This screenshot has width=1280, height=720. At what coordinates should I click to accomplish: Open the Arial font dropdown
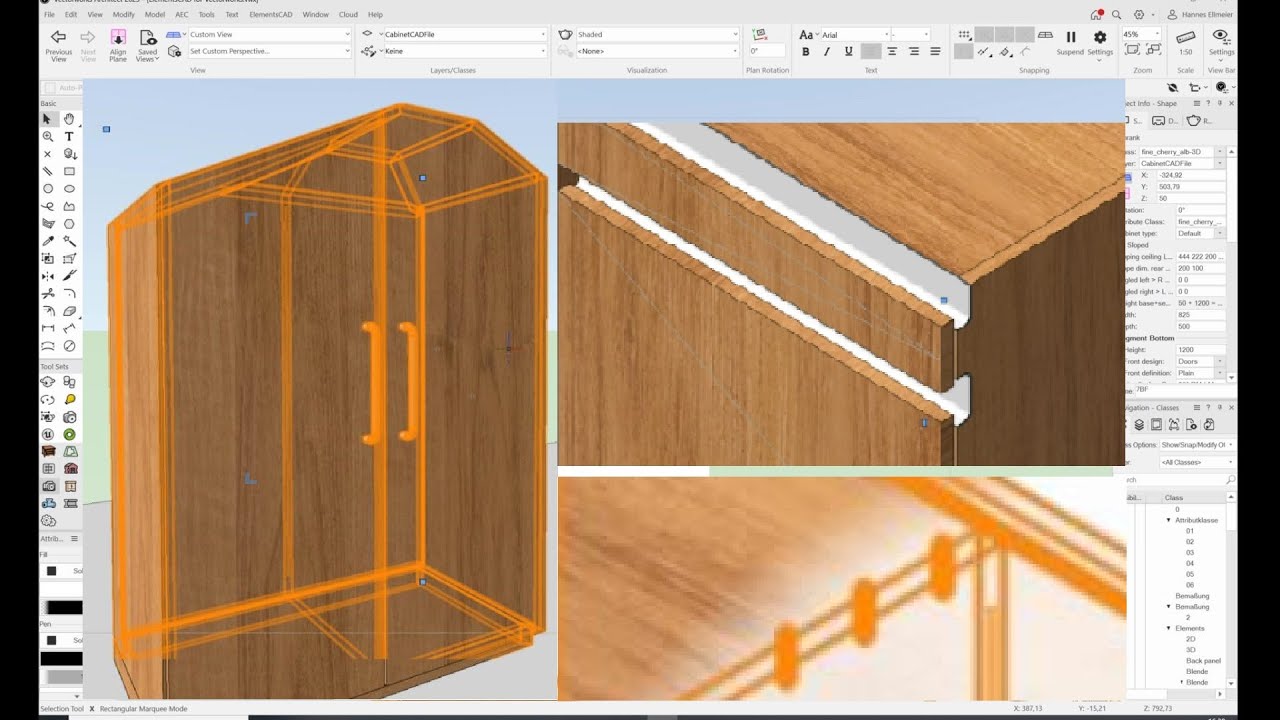tap(853, 35)
